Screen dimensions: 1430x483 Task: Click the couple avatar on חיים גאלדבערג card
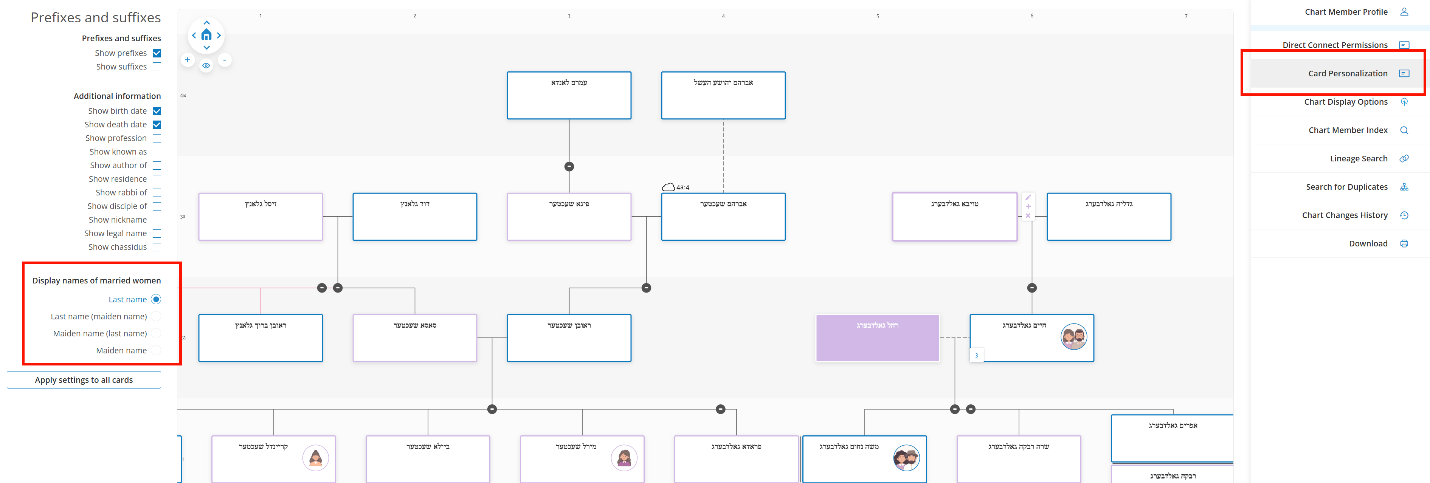pyautogui.click(x=1074, y=338)
